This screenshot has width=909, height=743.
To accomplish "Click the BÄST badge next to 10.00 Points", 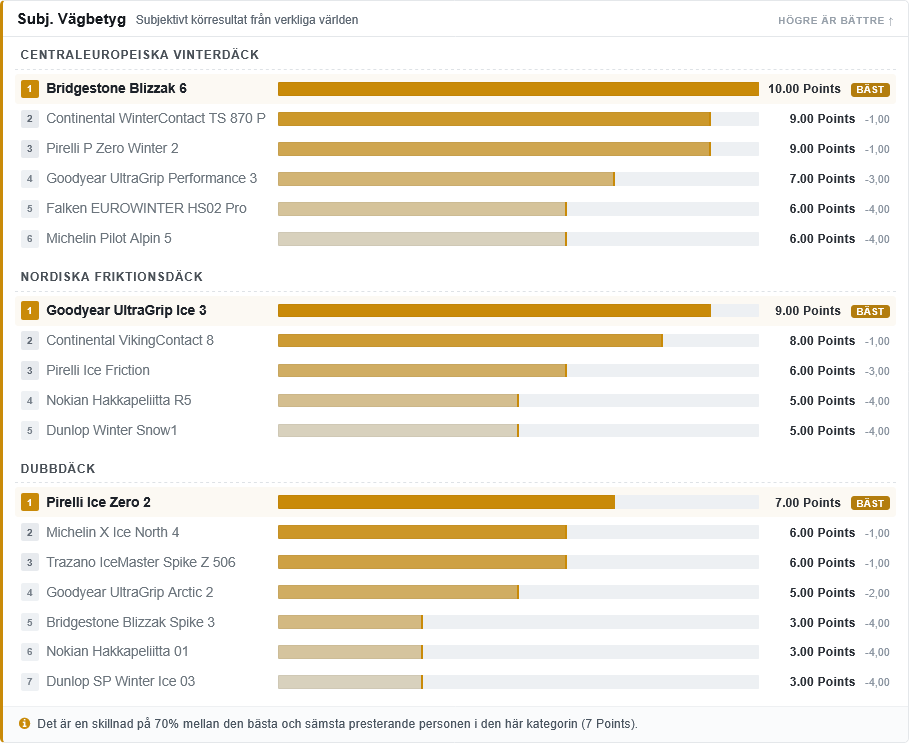I will click(870, 89).
